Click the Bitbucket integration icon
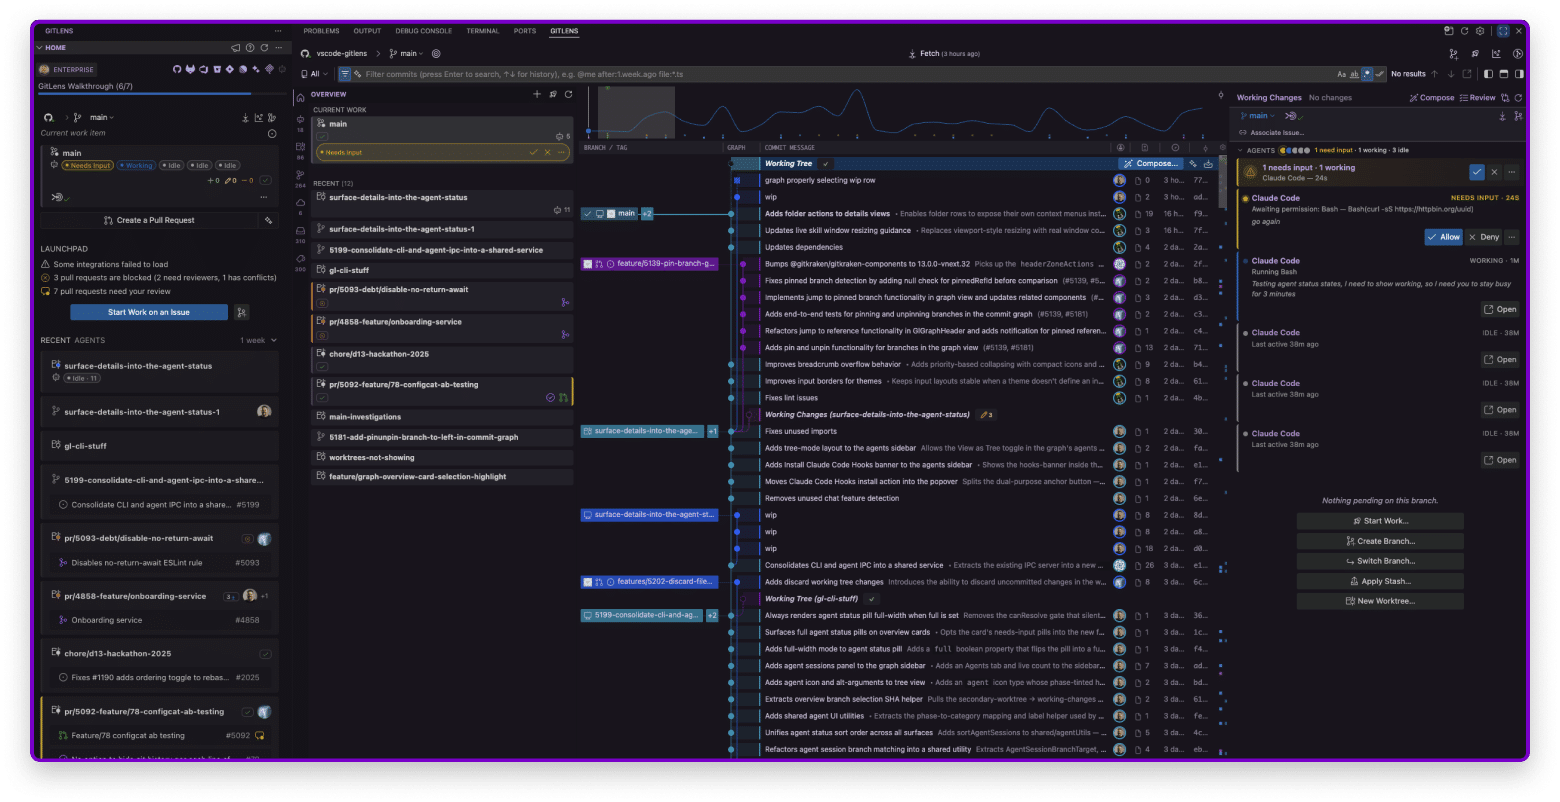Image resolution: width=1560 pixels, height=802 pixels. click(x=216, y=69)
